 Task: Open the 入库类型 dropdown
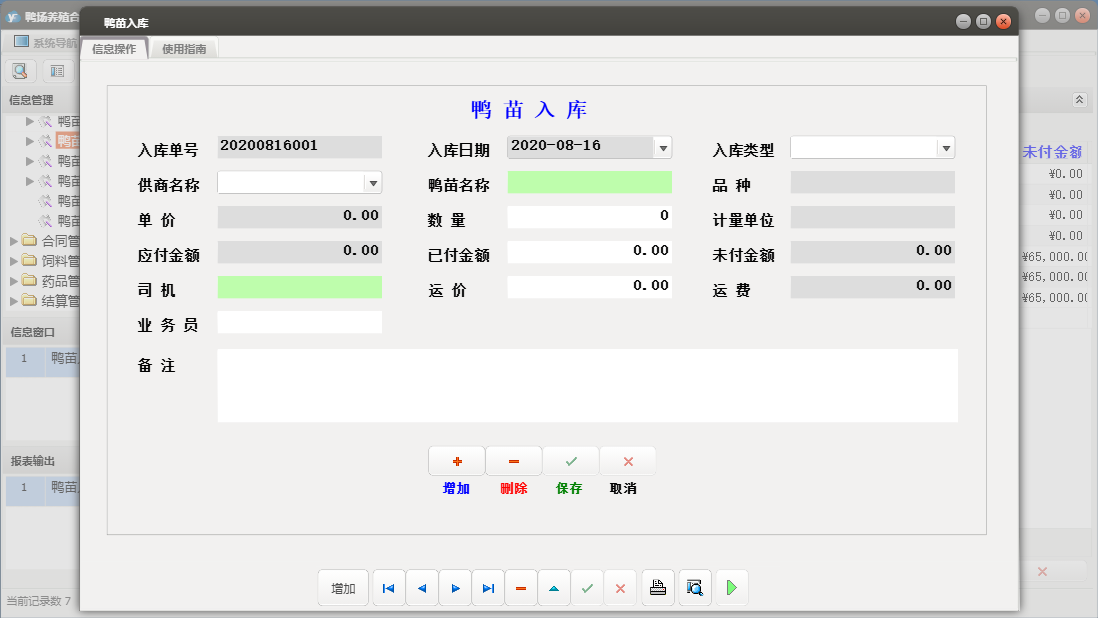click(x=946, y=147)
